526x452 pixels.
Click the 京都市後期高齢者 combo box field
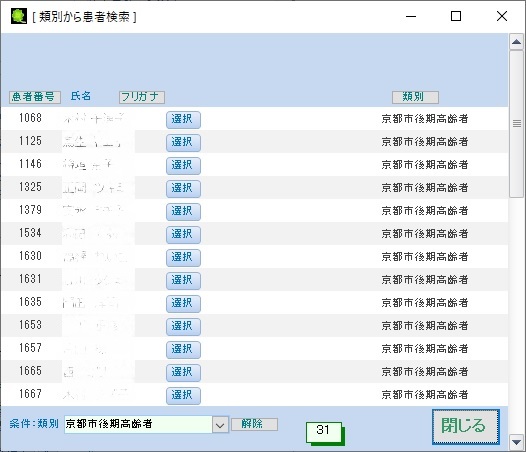point(138,424)
